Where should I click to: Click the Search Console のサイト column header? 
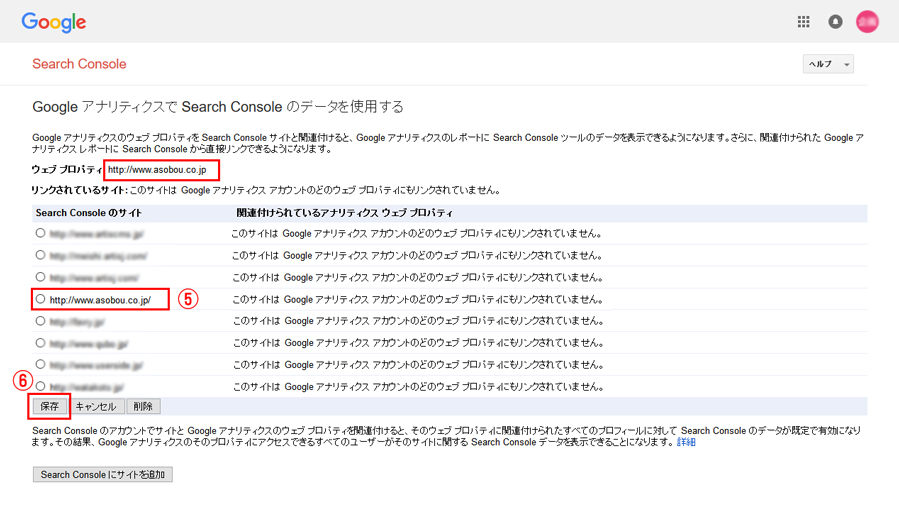tap(88, 213)
